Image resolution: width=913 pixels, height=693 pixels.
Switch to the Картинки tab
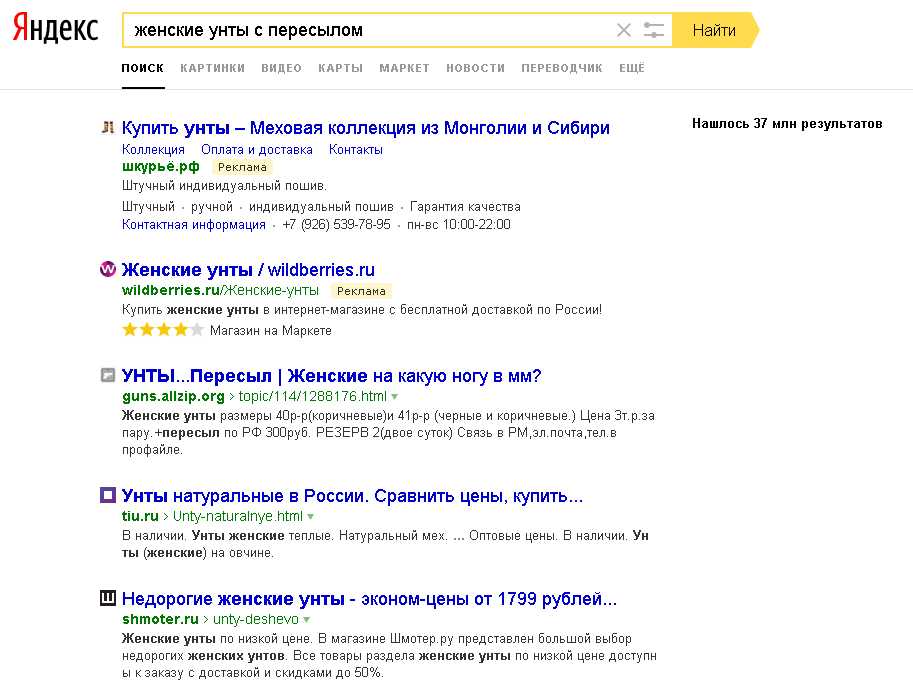[x=212, y=68]
